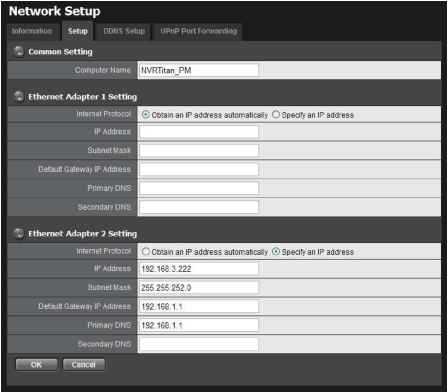The width and height of the screenshot is (448, 392).
Task: Click the OK button
Action: tap(36, 365)
